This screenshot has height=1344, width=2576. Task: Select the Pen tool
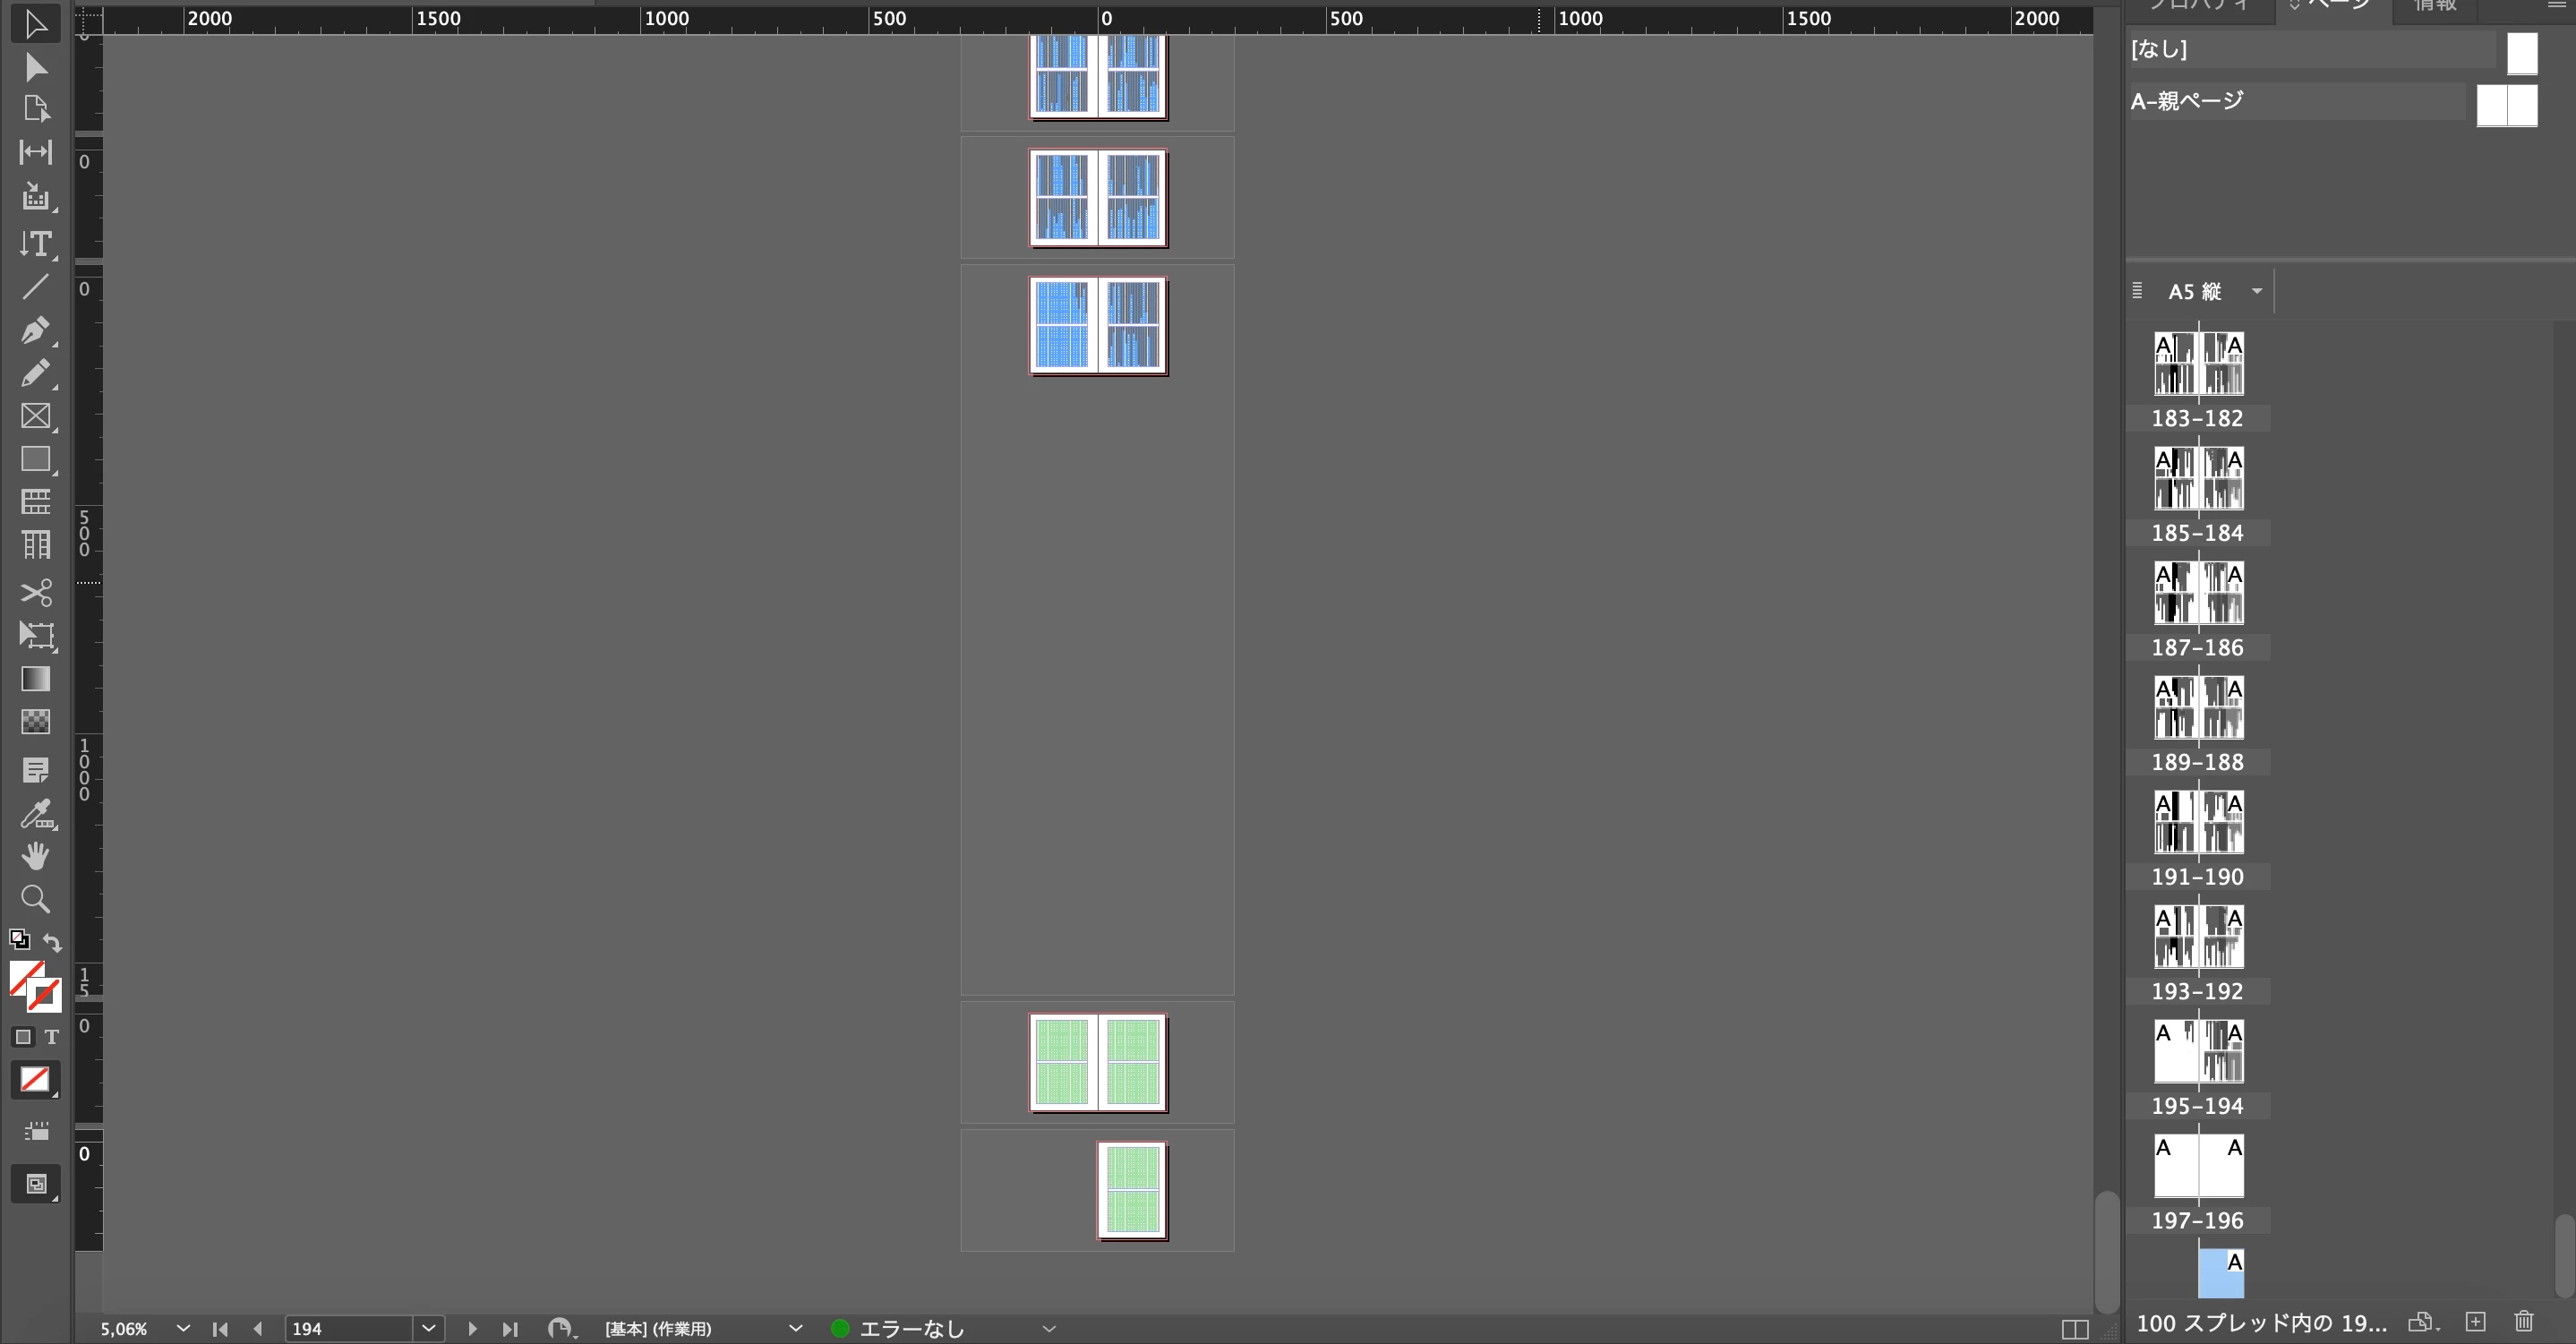[35, 330]
